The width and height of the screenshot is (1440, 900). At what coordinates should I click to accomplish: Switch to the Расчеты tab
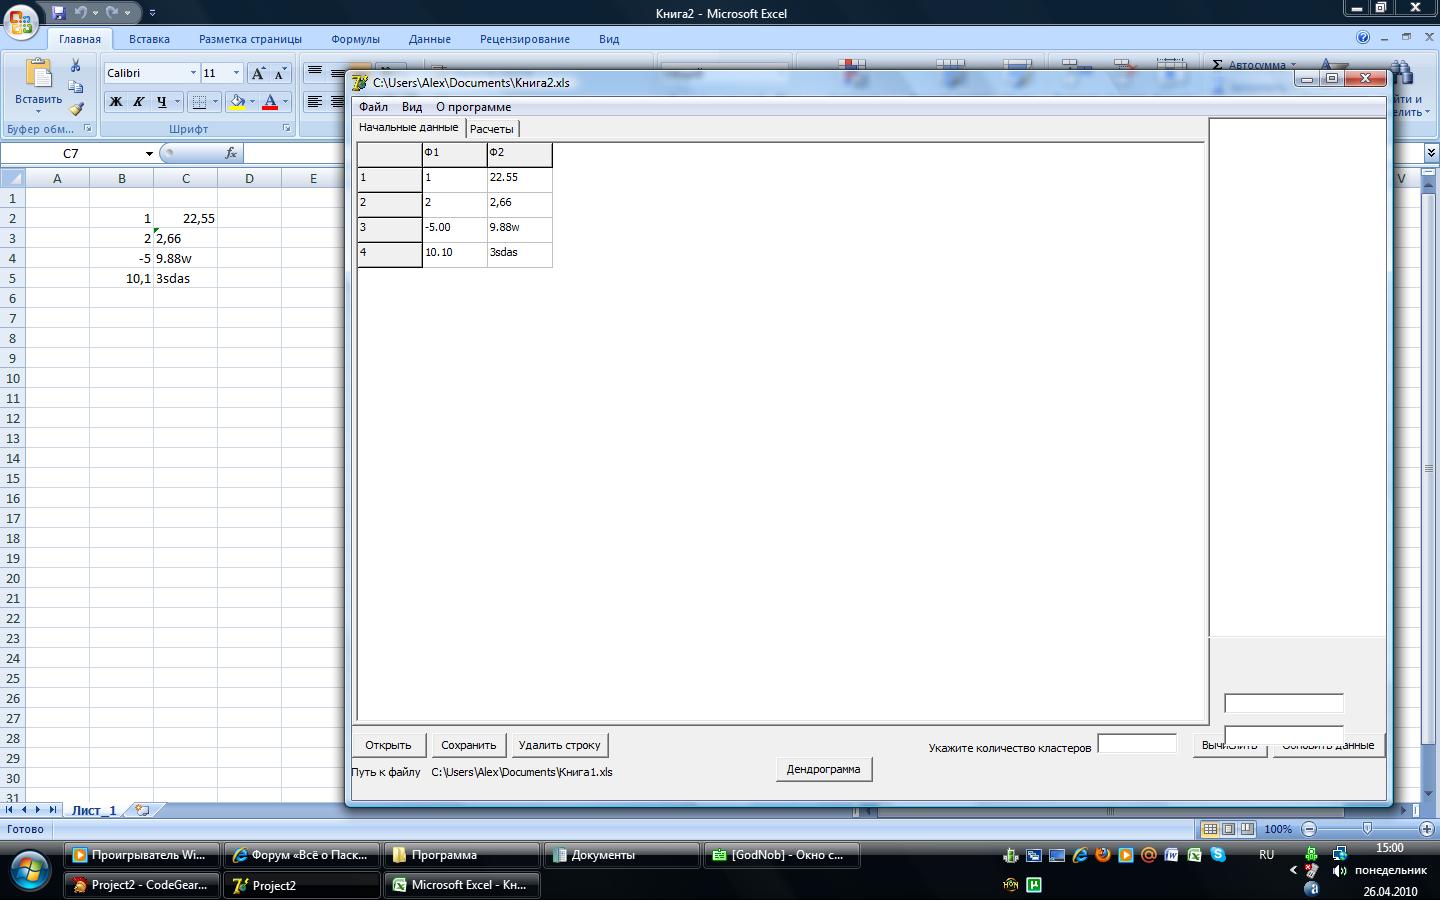[x=491, y=129]
